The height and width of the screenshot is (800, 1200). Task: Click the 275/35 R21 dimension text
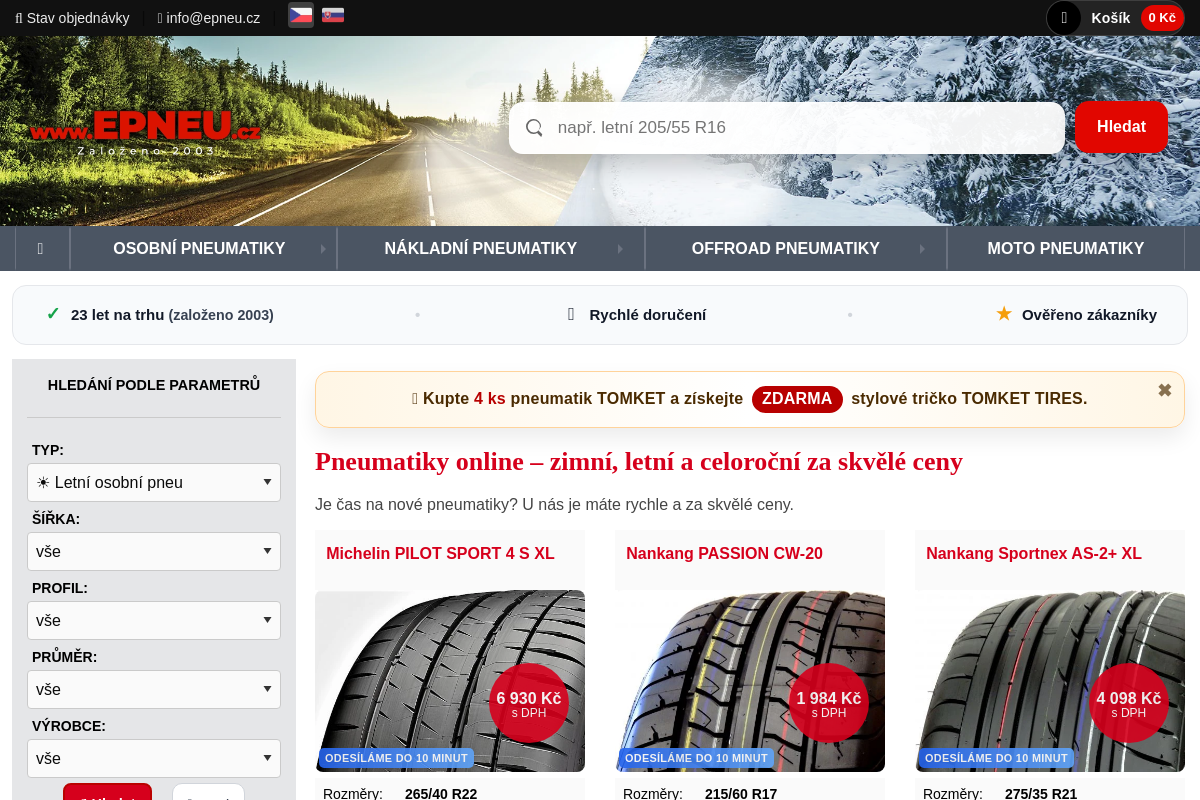pos(1041,794)
